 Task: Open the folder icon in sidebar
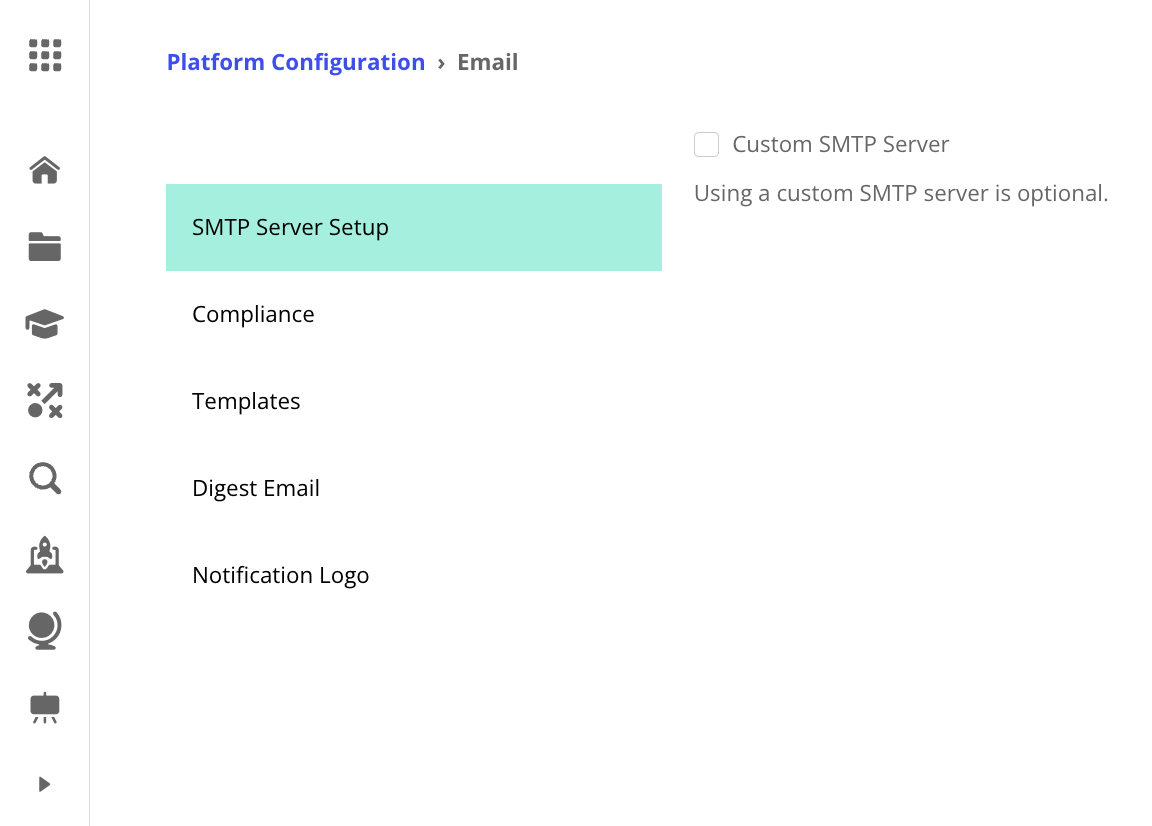click(45, 247)
